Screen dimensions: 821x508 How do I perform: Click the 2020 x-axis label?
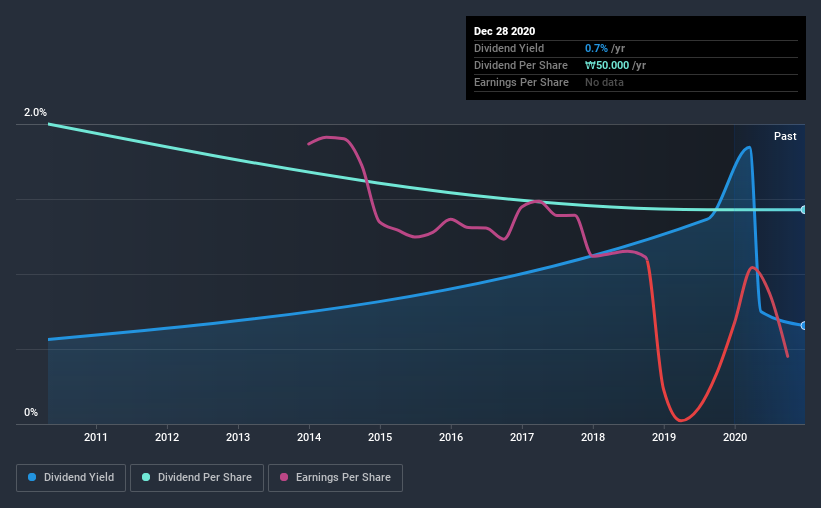[x=735, y=437]
